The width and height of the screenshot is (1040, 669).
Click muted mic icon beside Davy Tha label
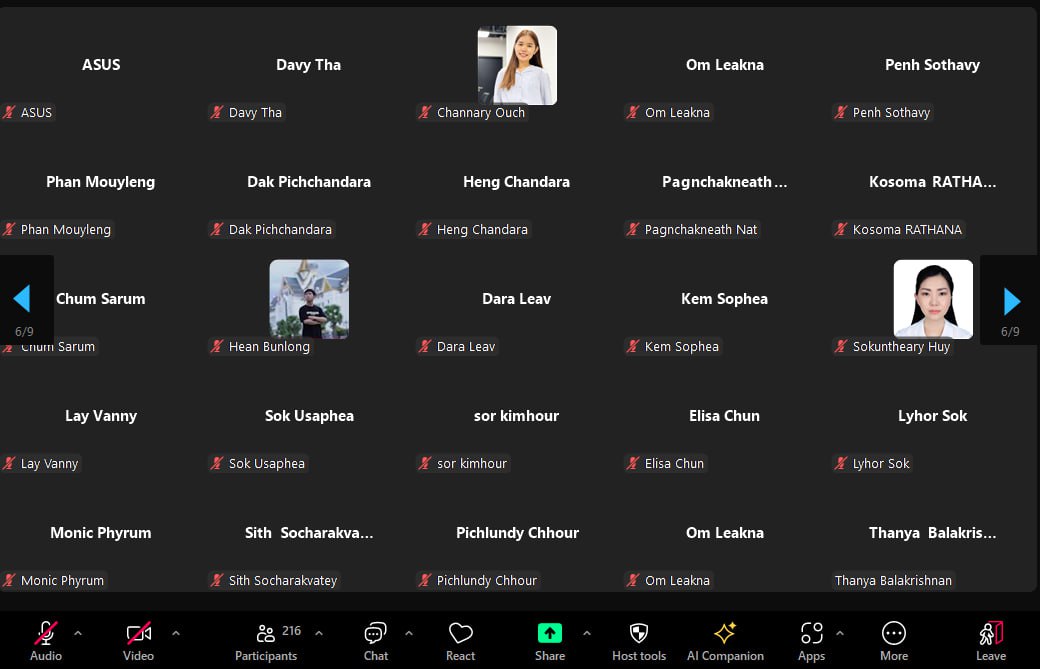217,112
